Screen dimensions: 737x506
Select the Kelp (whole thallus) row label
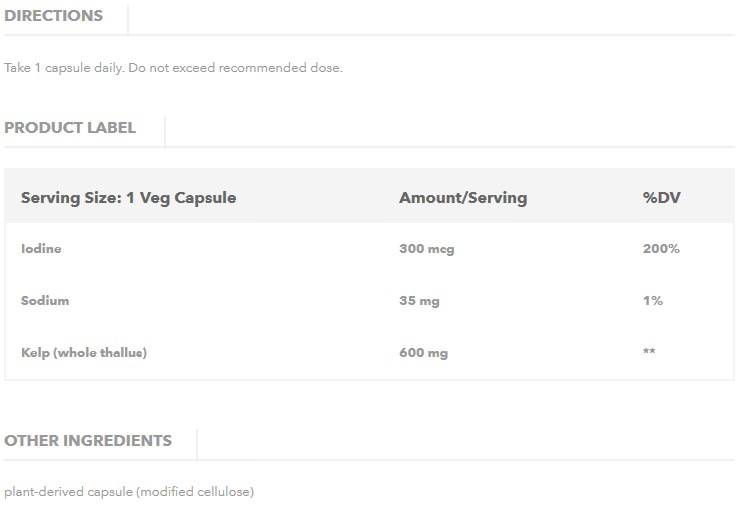click(84, 353)
